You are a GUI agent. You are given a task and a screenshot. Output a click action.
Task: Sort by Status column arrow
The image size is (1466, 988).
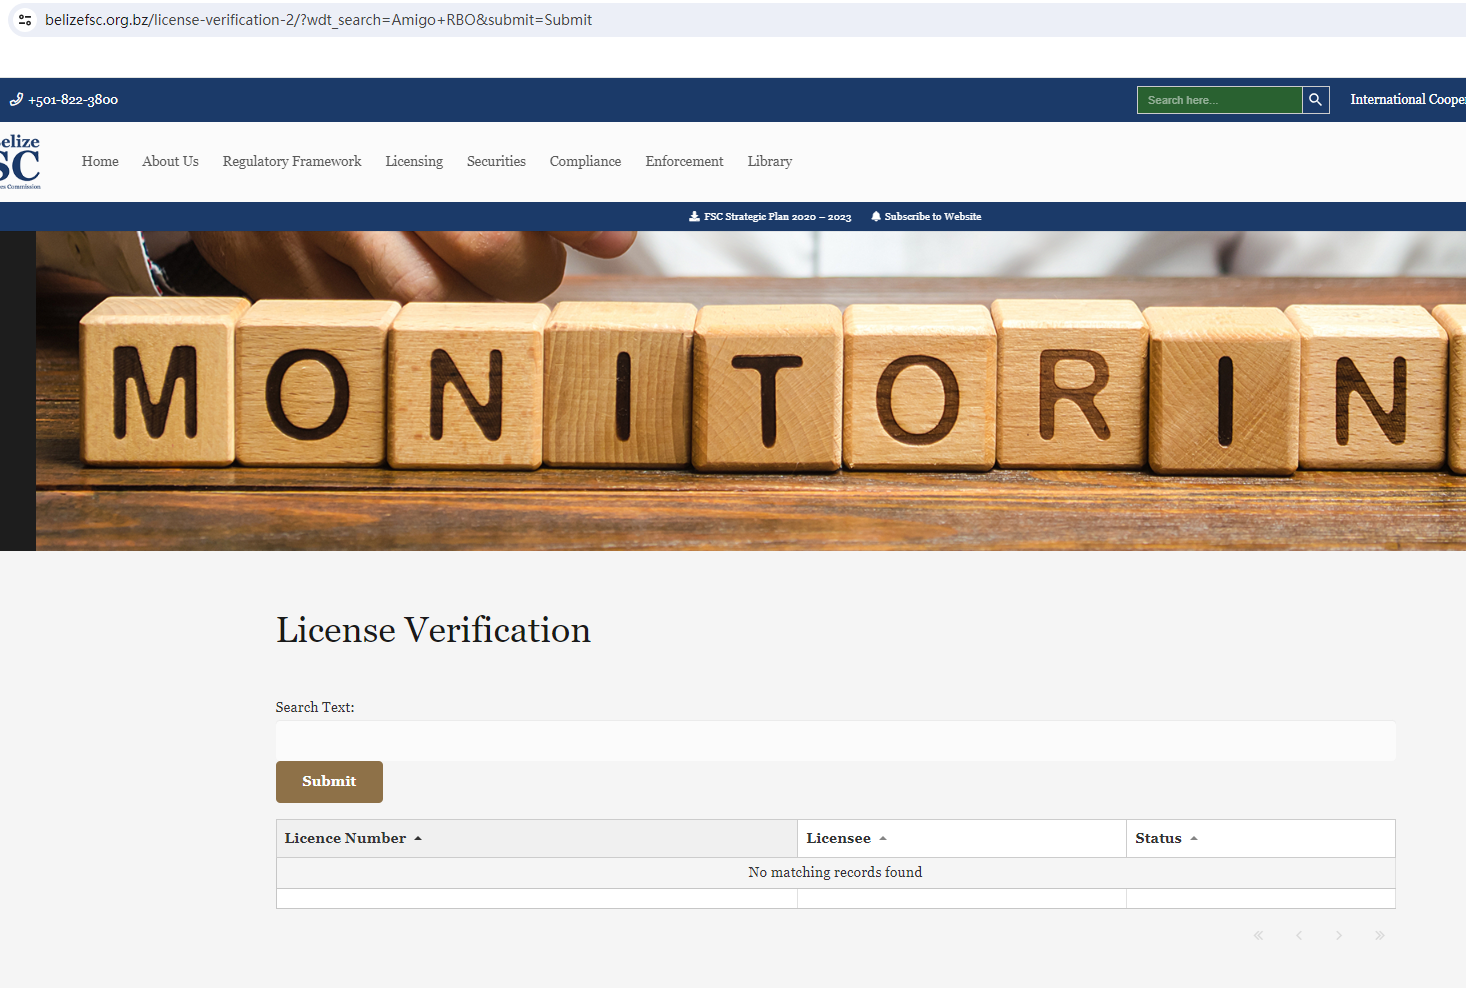(1194, 839)
